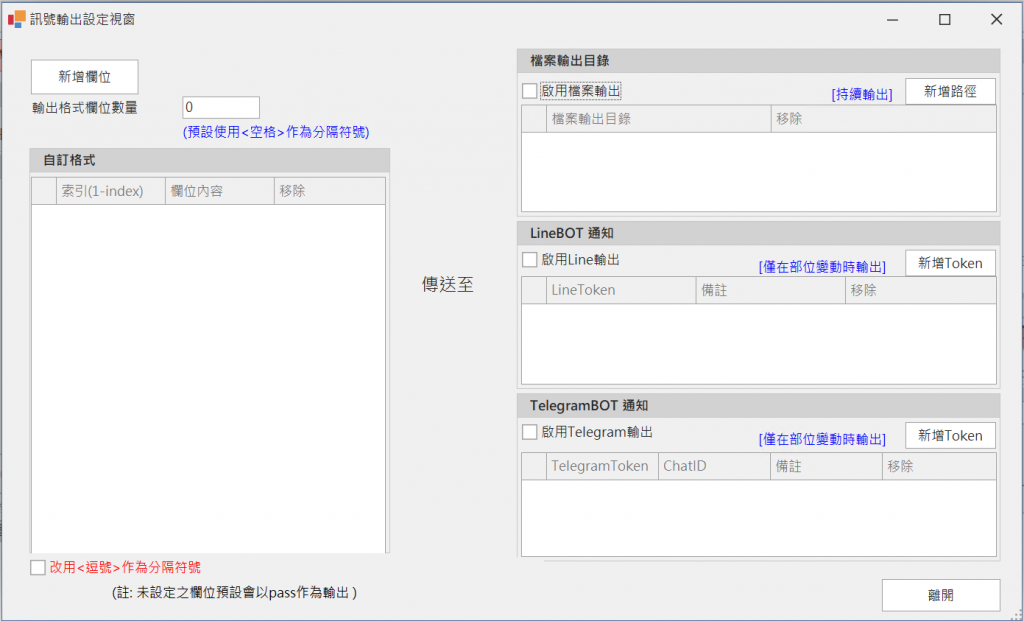
Task: Check the 啟用Telegram輸出 checkbox
Action: click(x=530, y=433)
